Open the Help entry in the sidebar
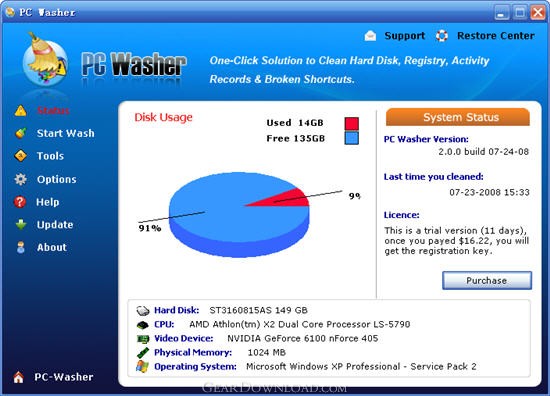The image size is (550, 396). [48, 202]
